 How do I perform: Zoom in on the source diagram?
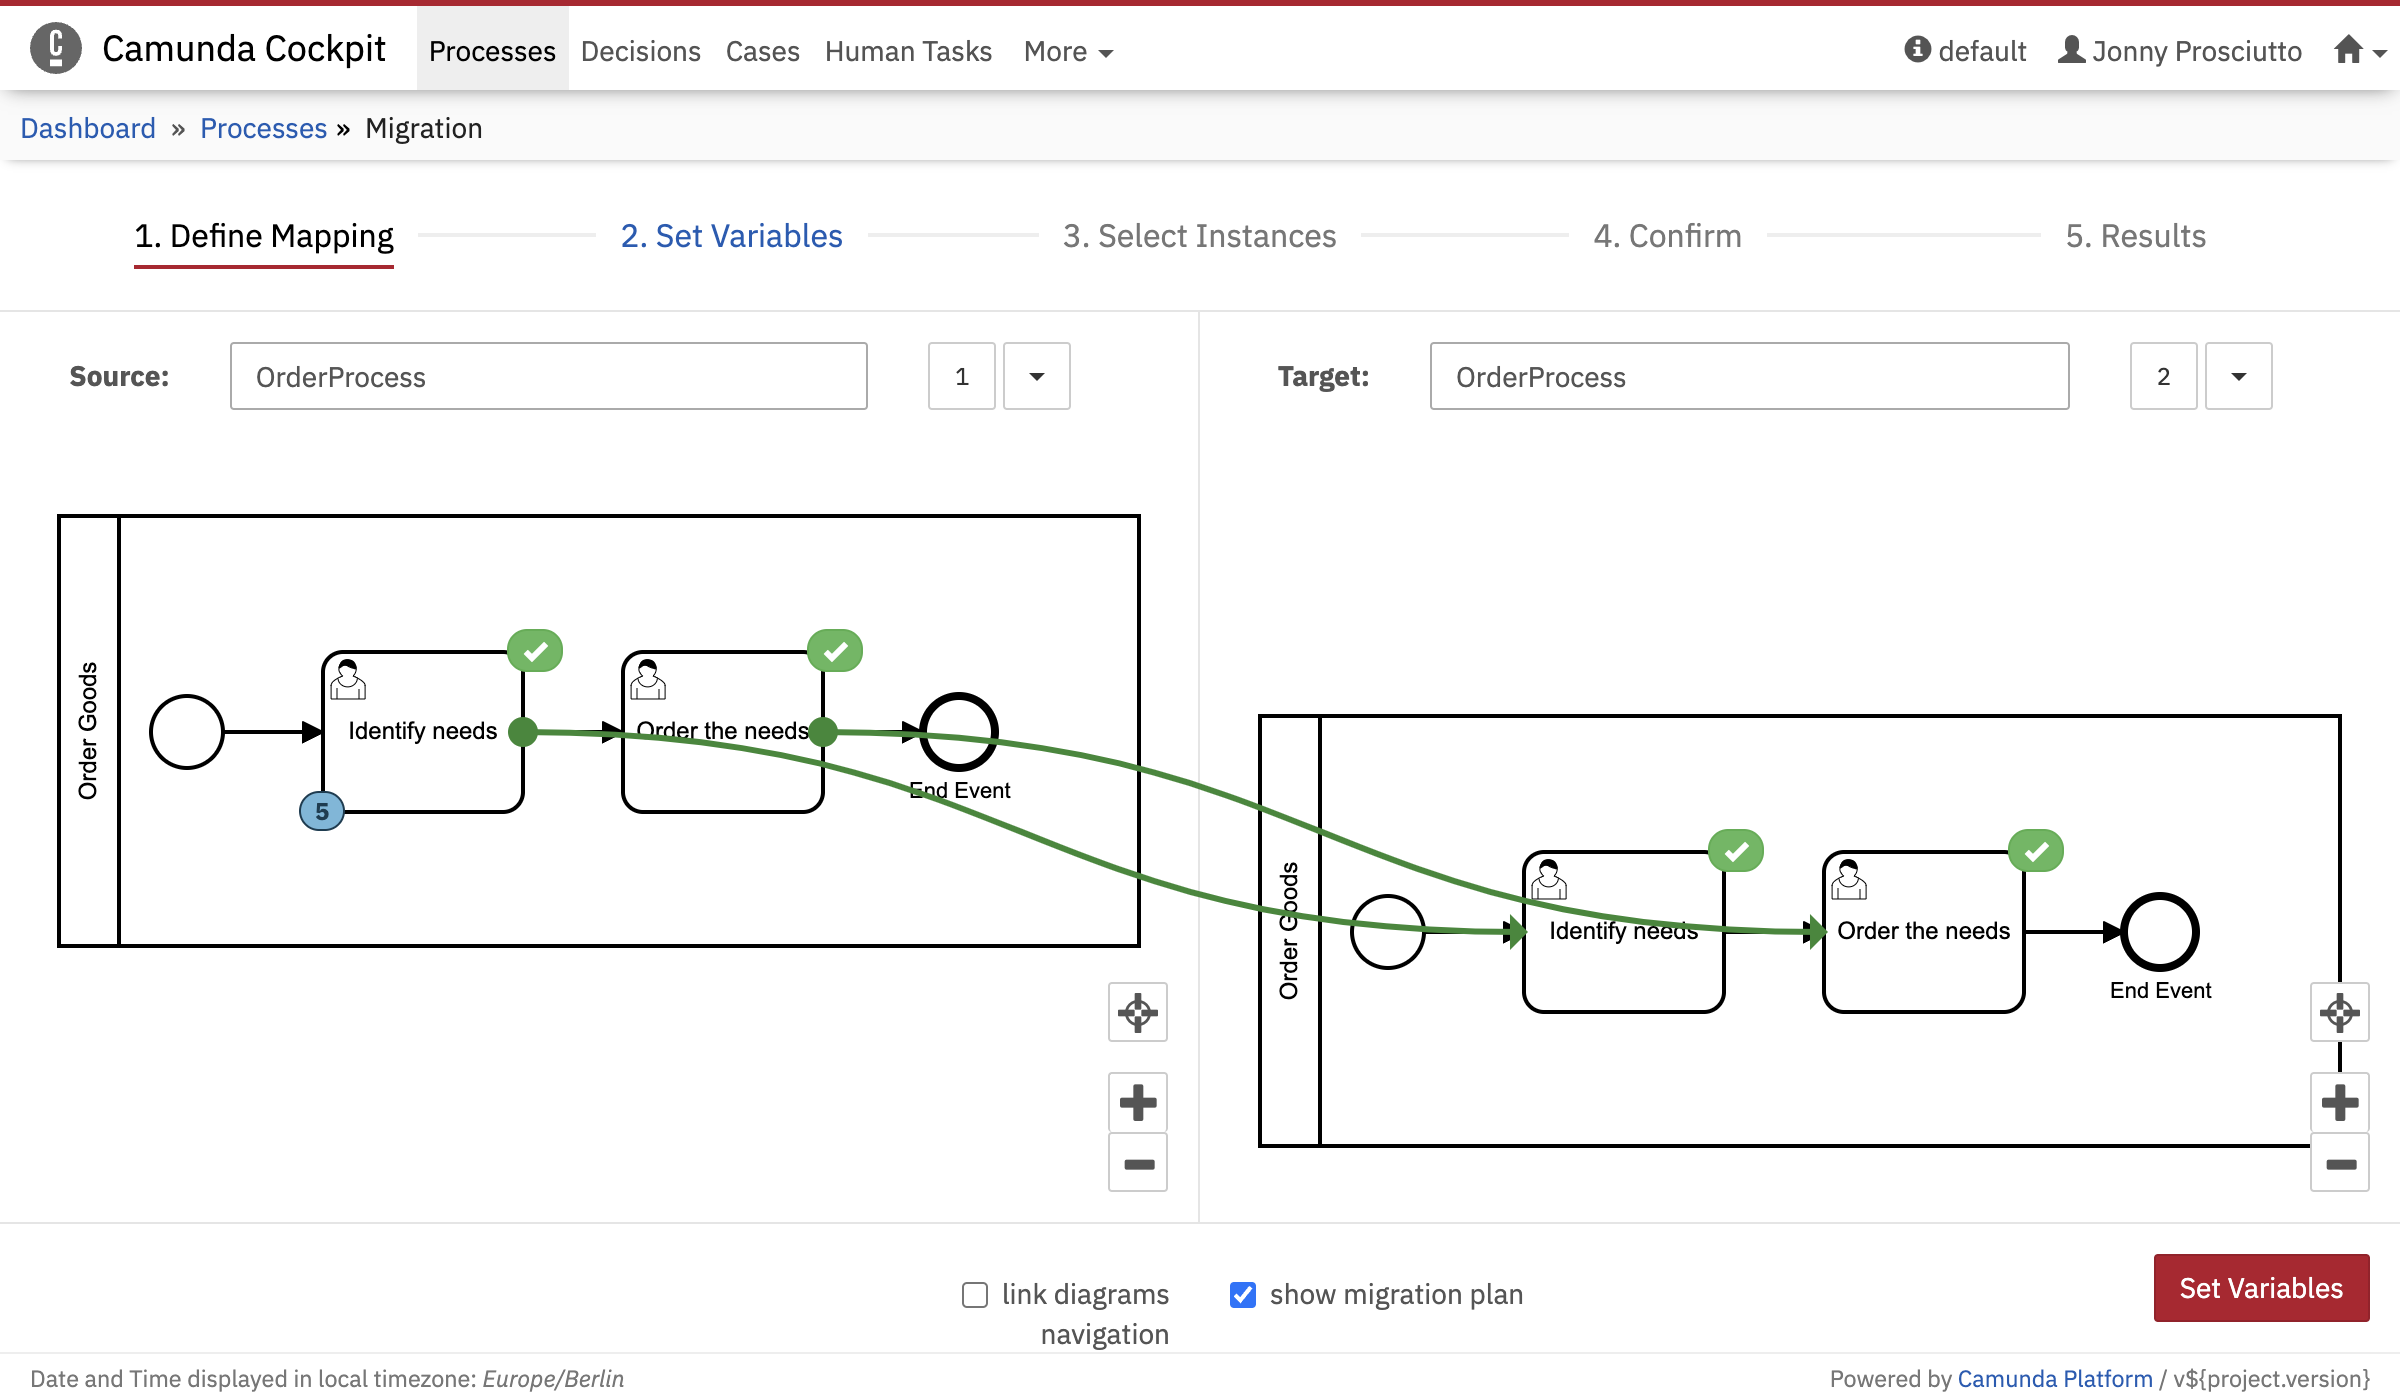pyautogui.click(x=1138, y=1102)
